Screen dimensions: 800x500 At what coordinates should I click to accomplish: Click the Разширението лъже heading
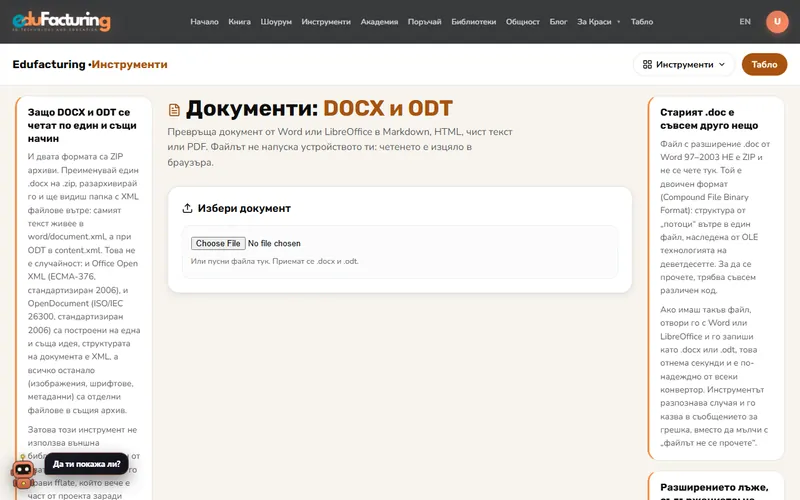(714, 490)
